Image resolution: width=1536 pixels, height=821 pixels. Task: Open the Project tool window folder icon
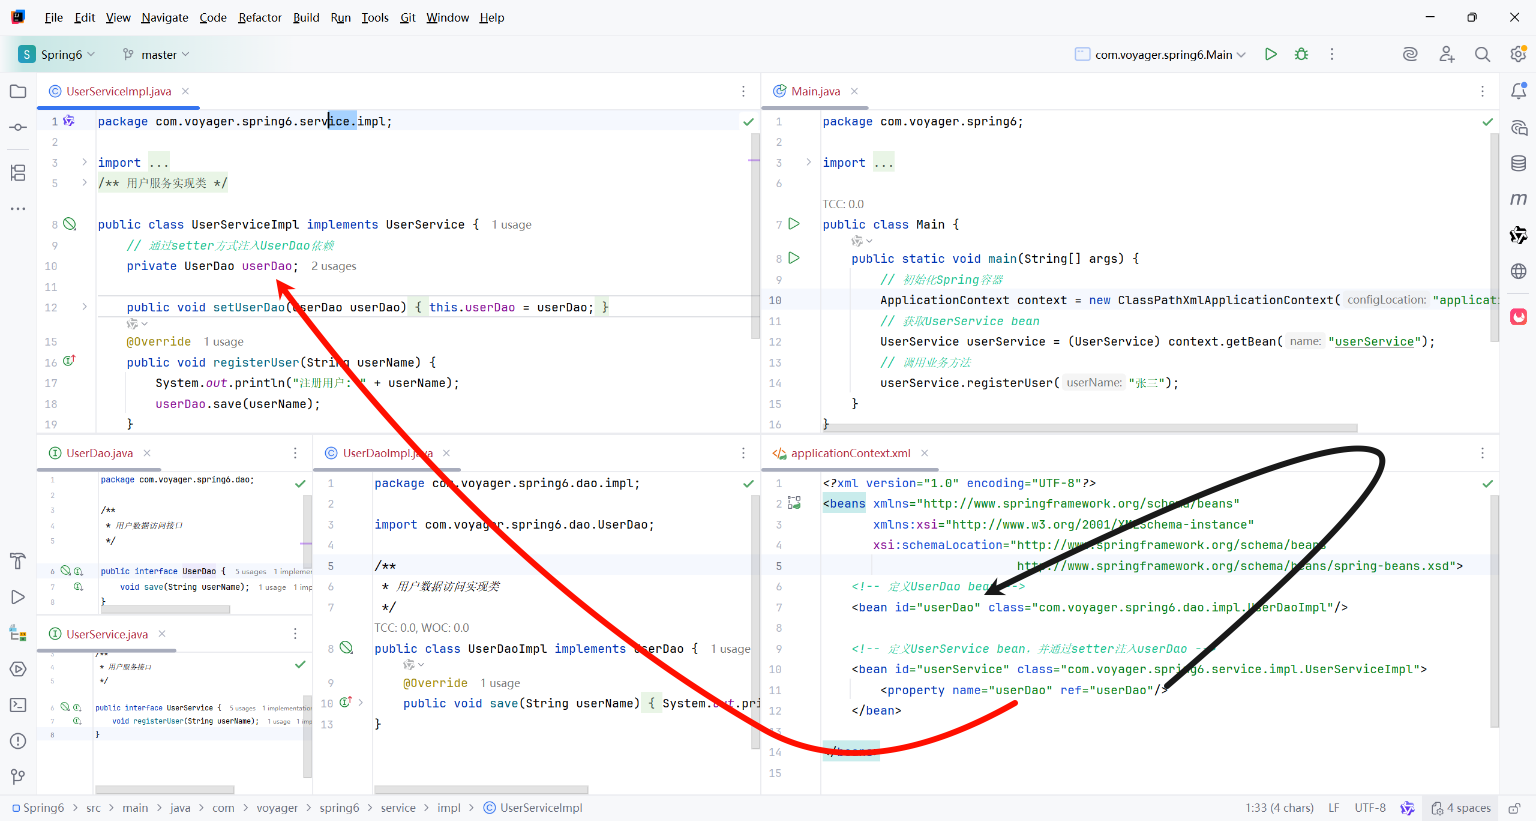click(17, 91)
